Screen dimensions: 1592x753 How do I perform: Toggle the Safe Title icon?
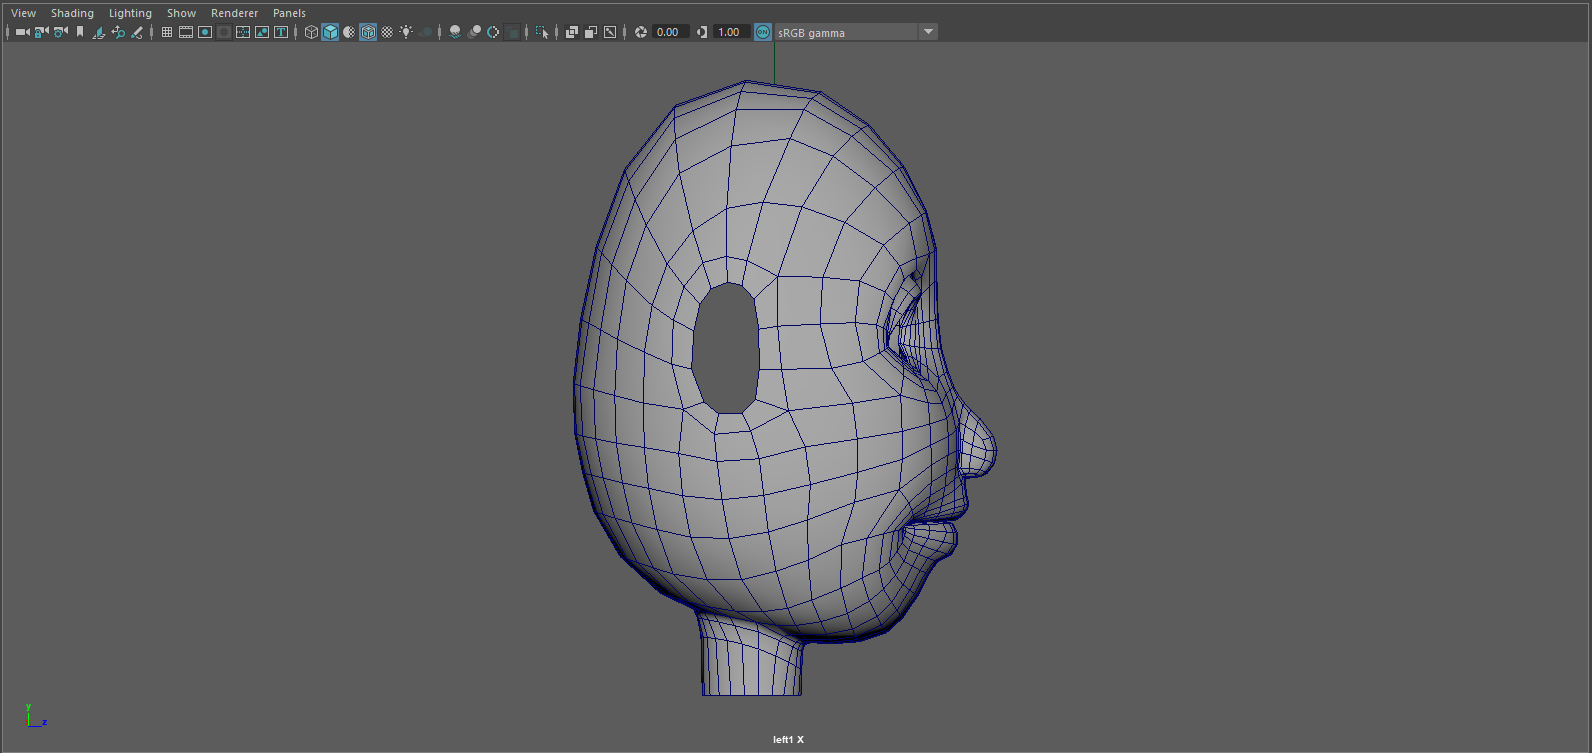[x=281, y=32]
